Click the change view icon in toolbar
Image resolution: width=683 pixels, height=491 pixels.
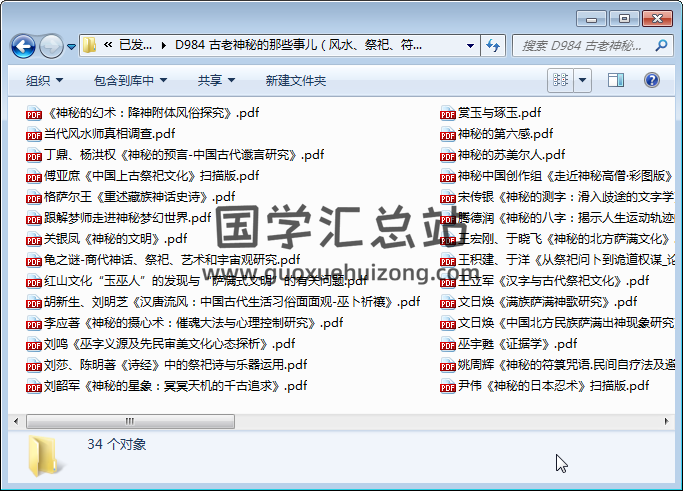tap(561, 81)
